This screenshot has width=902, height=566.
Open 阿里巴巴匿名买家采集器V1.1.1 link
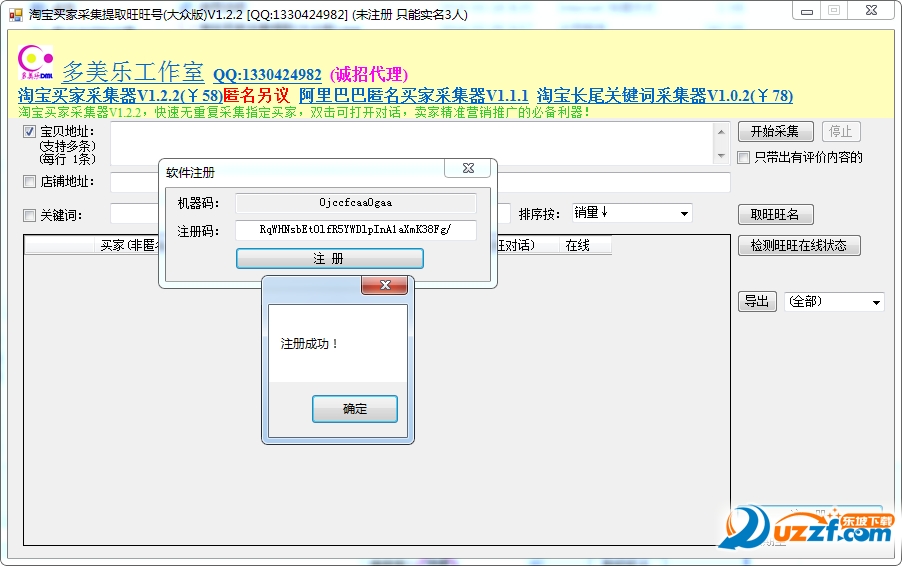(414, 95)
